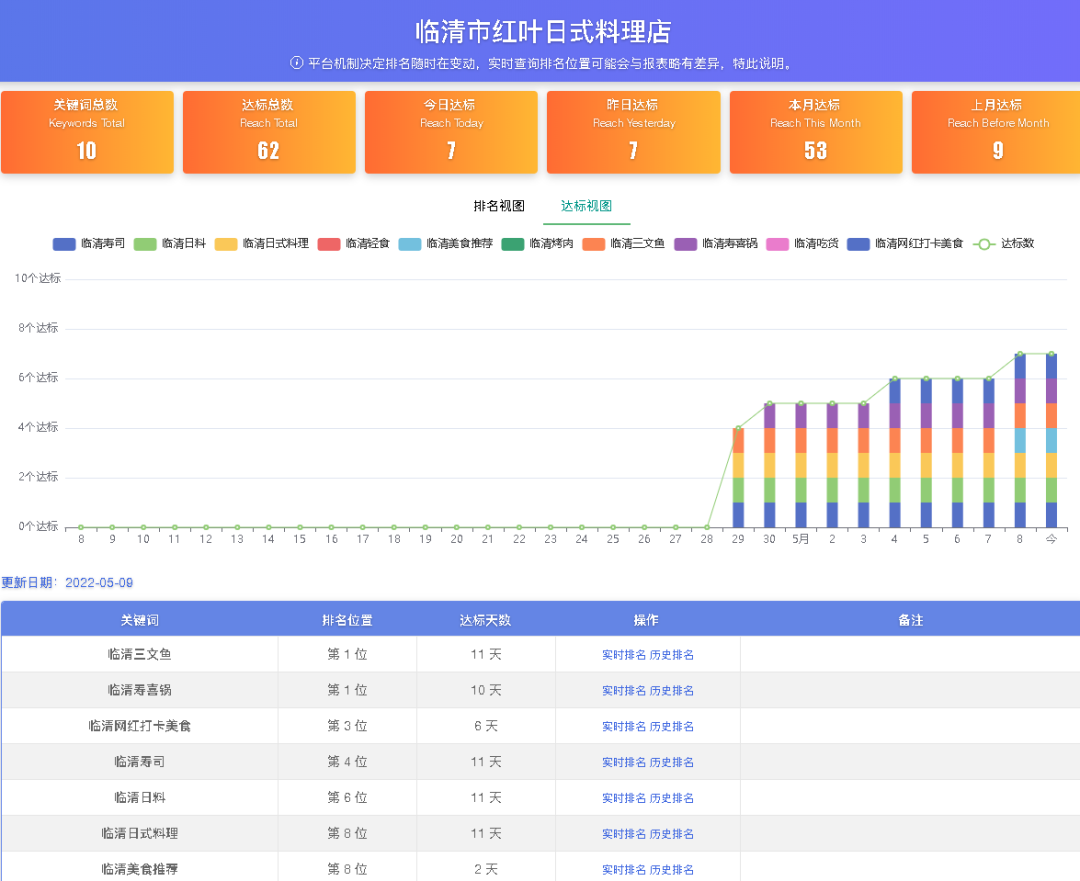Switch to the 排名视图 tab
The image size is (1080, 881).
pos(499,206)
